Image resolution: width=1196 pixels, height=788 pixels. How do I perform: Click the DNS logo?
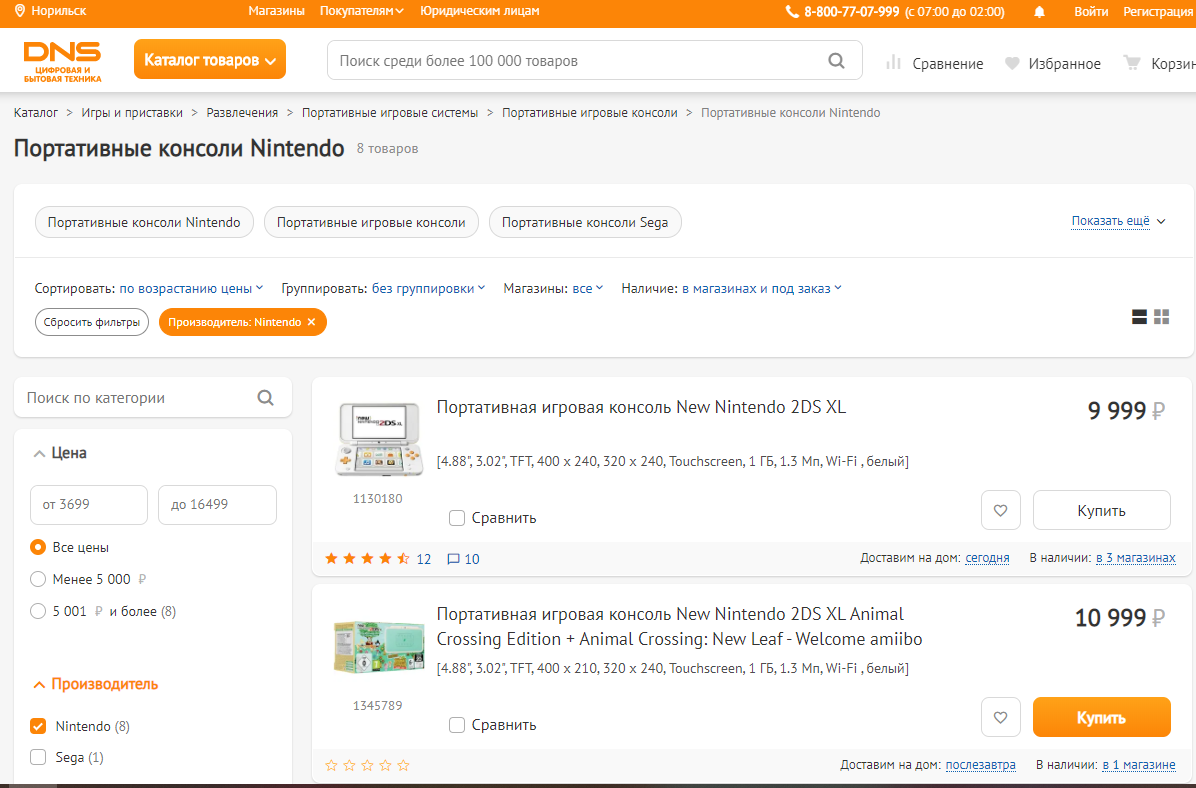63,61
